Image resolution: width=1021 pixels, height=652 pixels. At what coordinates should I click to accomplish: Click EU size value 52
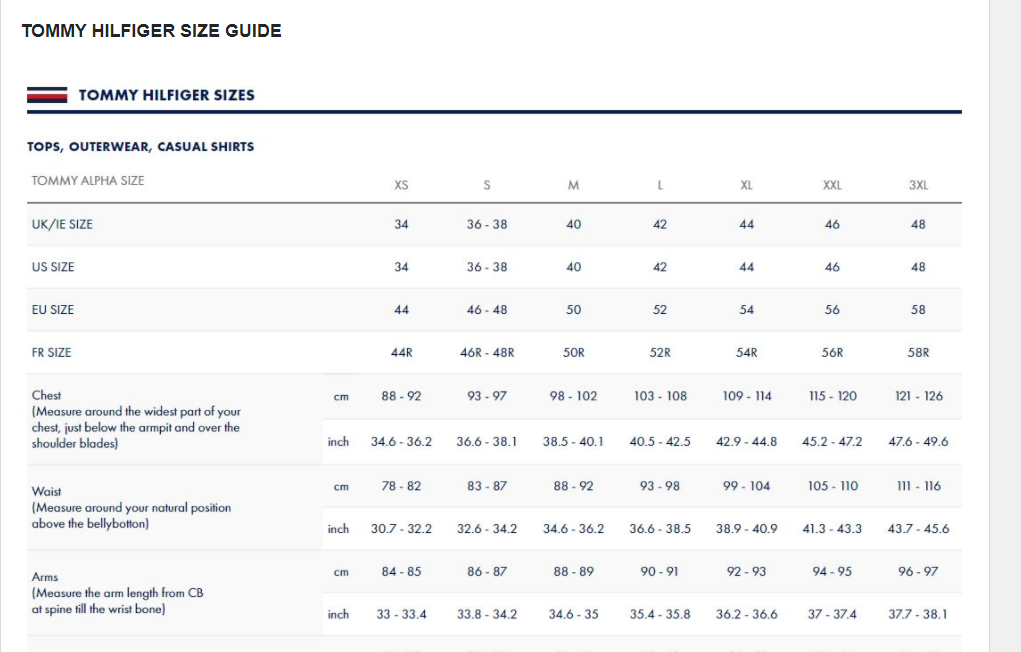660,310
